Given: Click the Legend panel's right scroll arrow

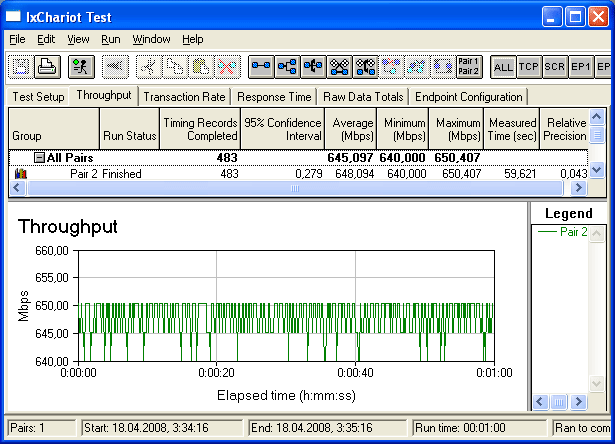Looking at the screenshot, I should (579, 402).
